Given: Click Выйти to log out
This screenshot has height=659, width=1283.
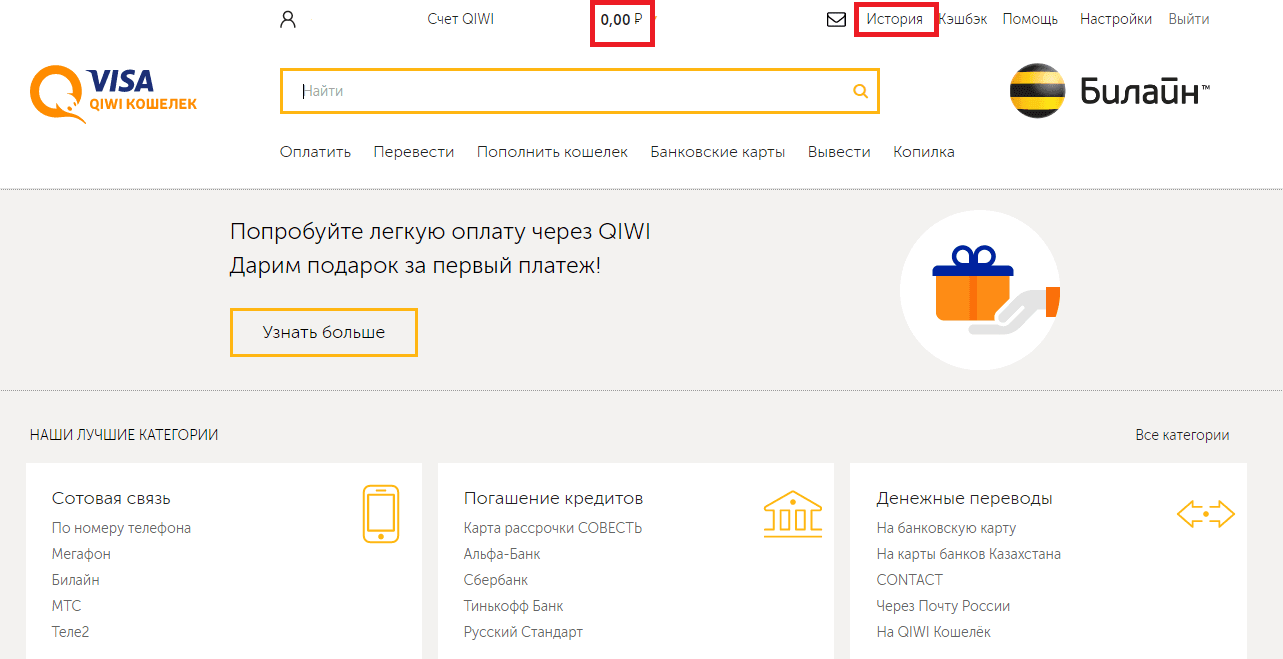Looking at the screenshot, I should 1189,19.
